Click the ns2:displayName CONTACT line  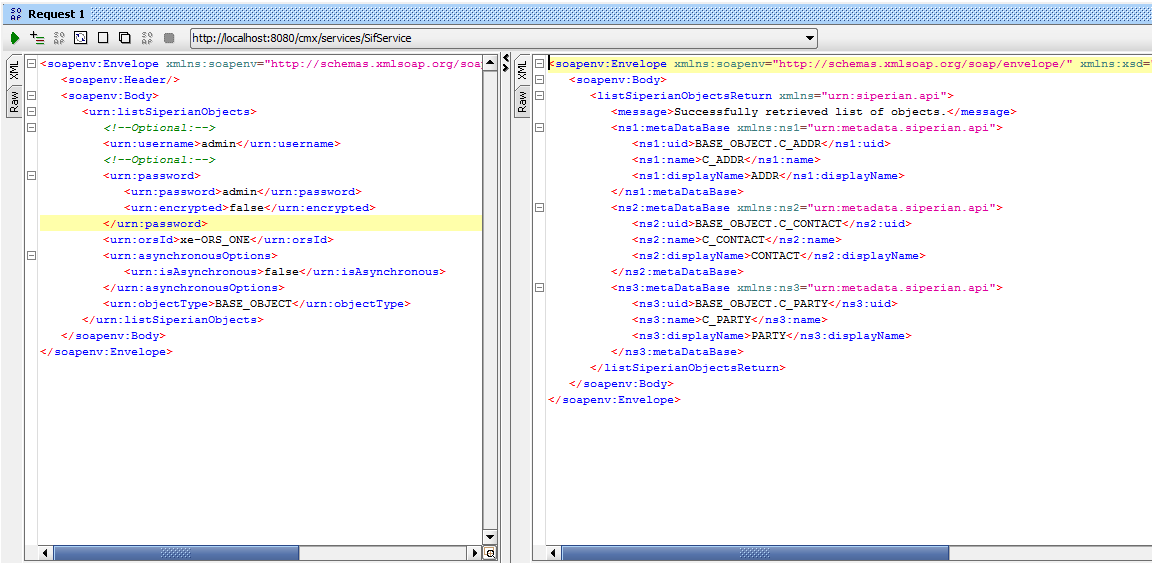point(778,256)
